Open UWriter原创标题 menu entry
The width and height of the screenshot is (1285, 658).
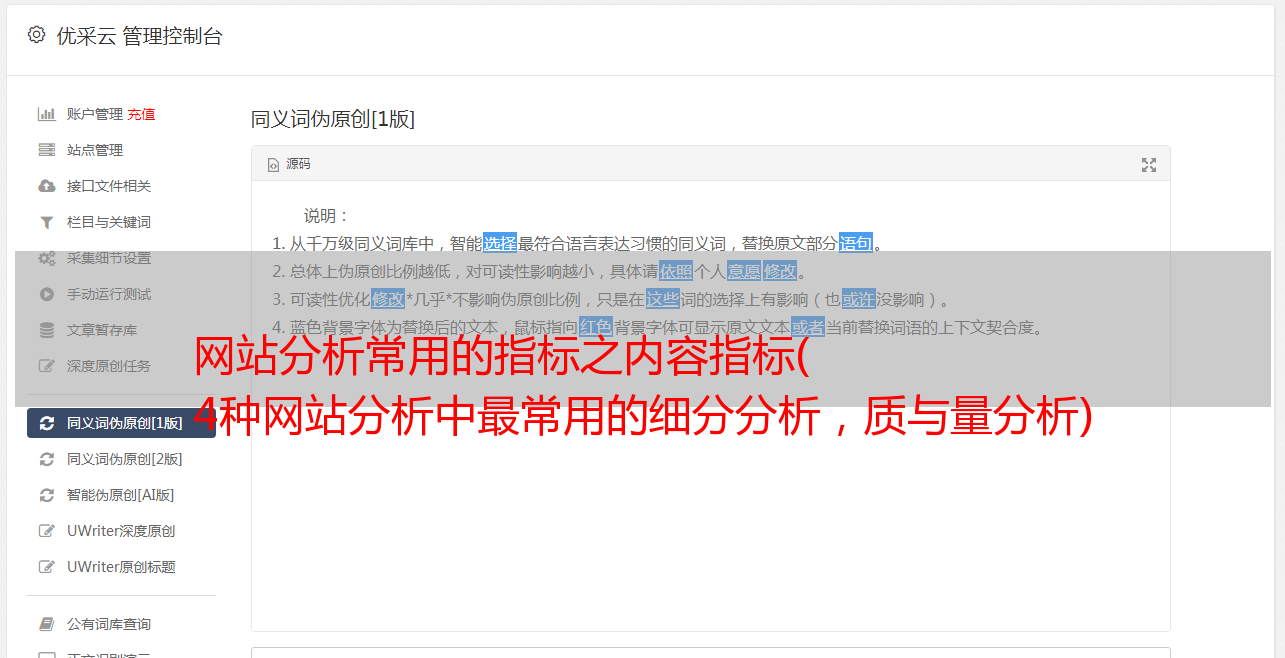click(x=121, y=567)
